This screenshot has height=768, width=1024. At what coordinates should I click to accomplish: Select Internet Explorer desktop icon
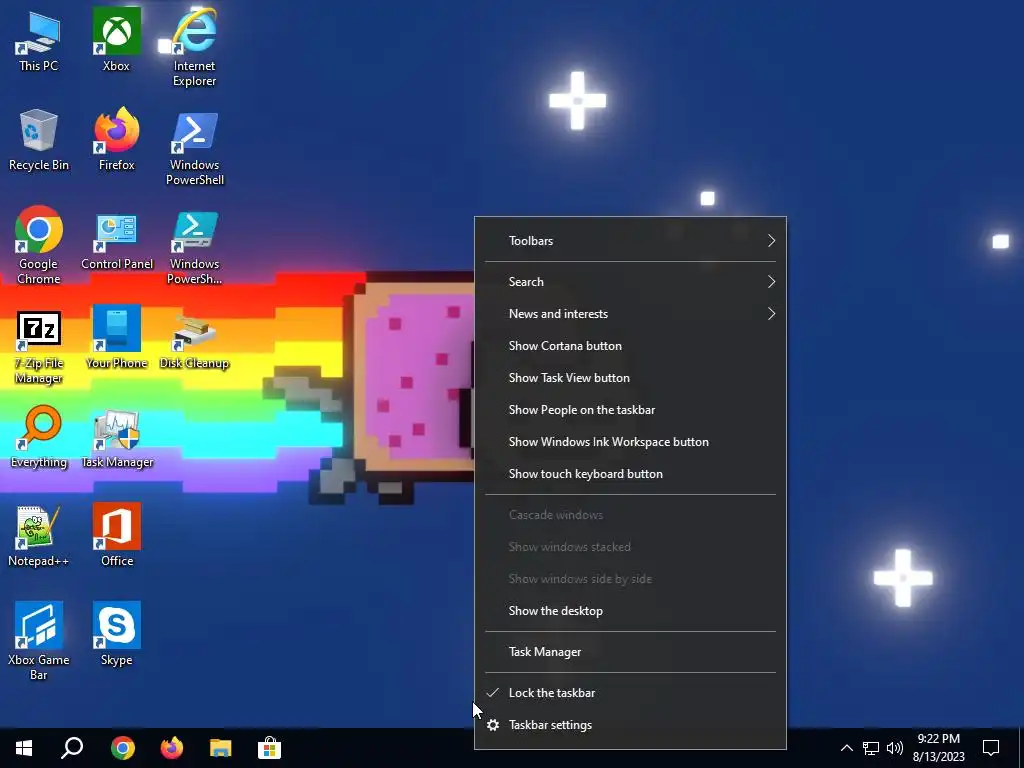(x=194, y=47)
